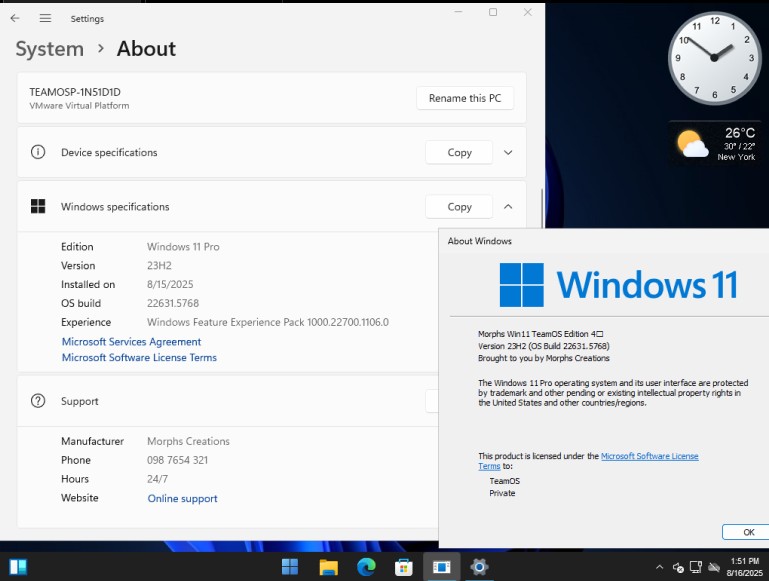The width and height of the screenshot is (769, 581).
Task: Expand the Device specifications section
Action: (x=508, y=152)
